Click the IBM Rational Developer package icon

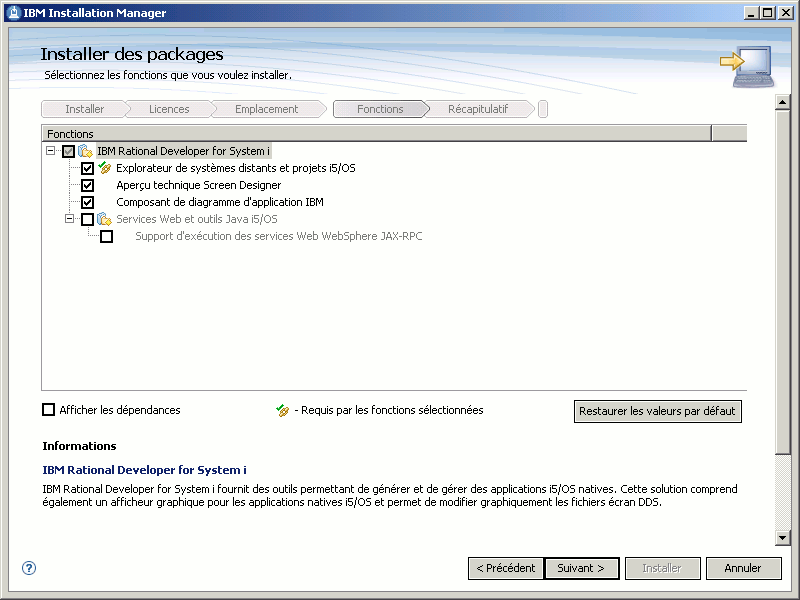pyautogui.click(x=85, y=151)
